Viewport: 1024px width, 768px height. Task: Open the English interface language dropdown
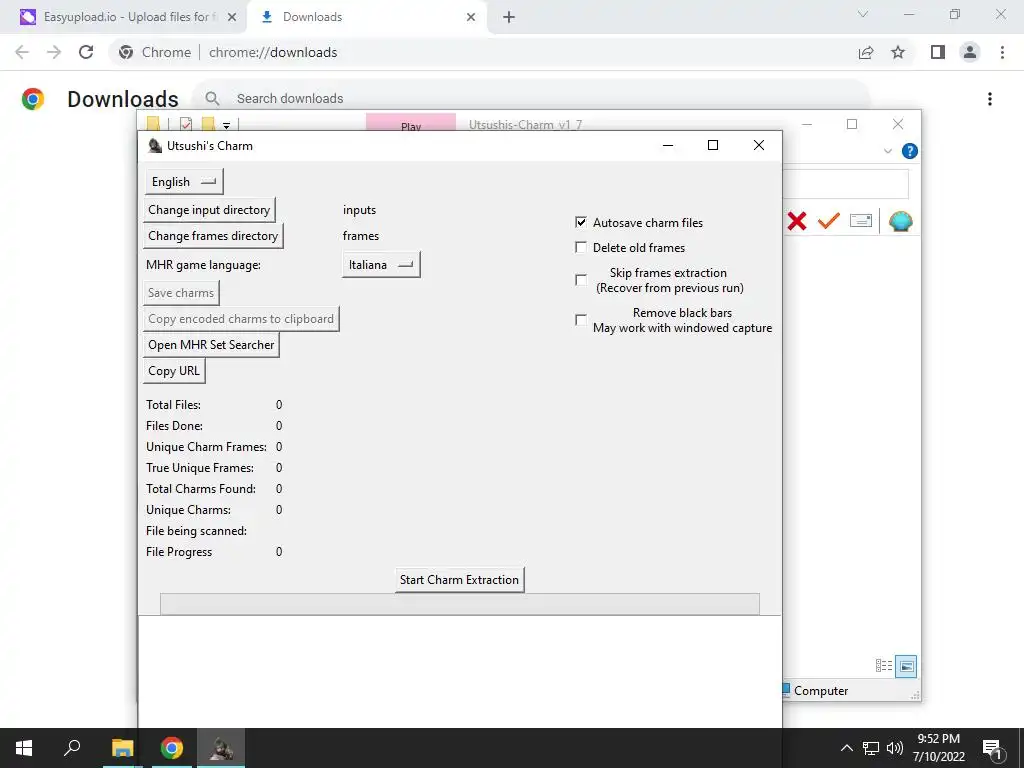coord(184,182)
